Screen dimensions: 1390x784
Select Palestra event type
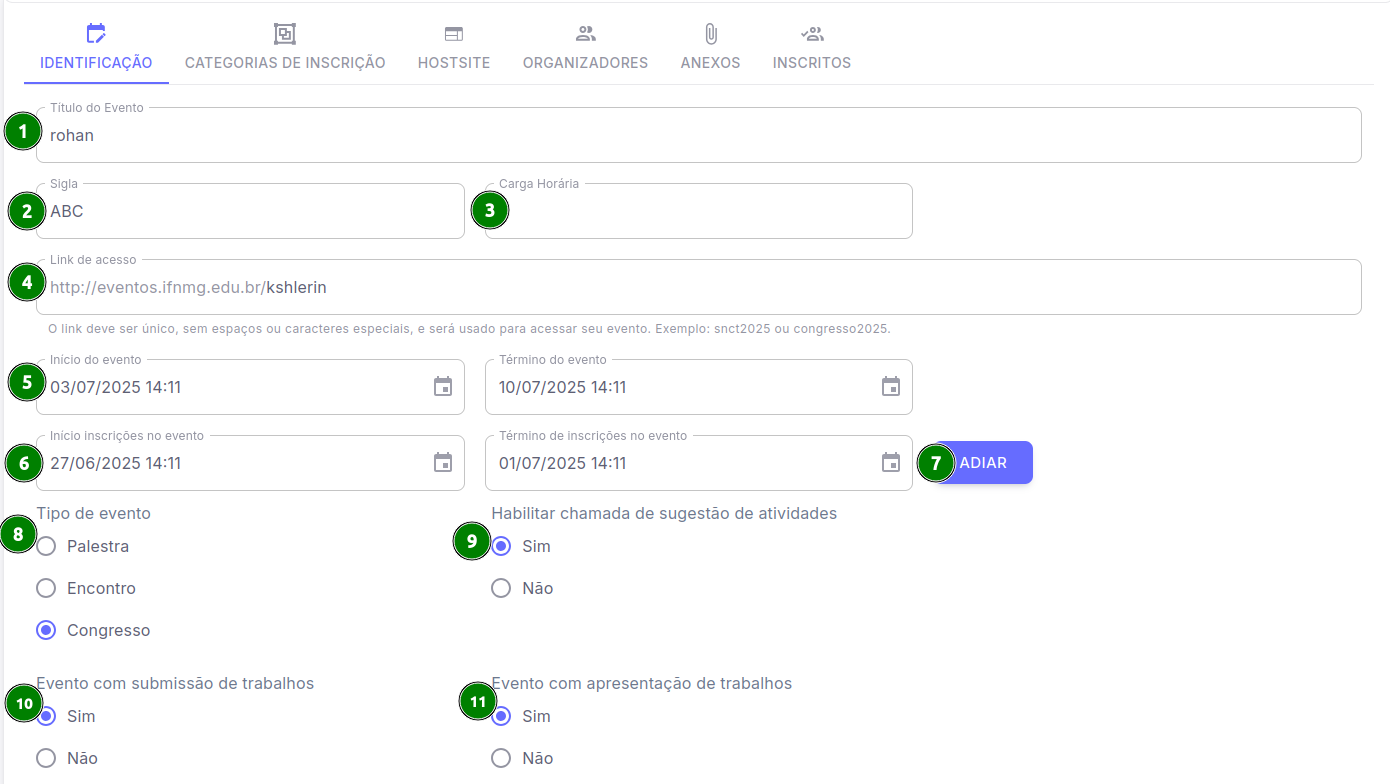(46, 546)
